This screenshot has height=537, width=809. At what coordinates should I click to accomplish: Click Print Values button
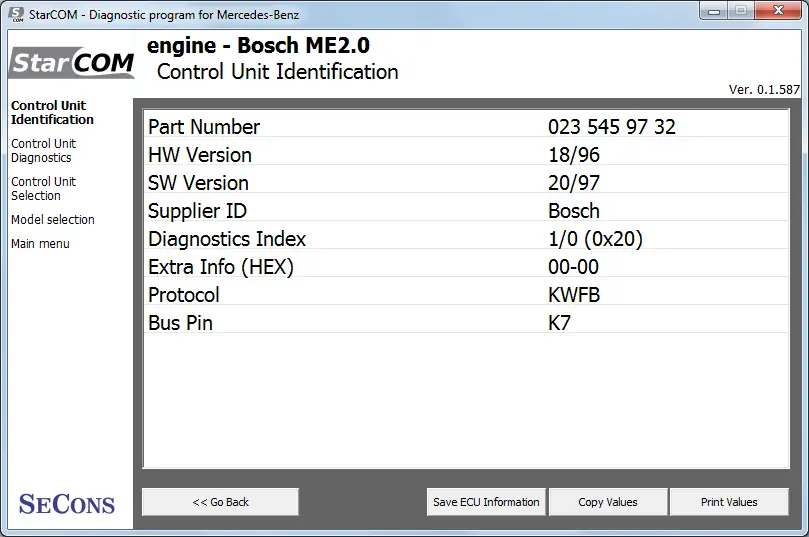coord(729,502)
